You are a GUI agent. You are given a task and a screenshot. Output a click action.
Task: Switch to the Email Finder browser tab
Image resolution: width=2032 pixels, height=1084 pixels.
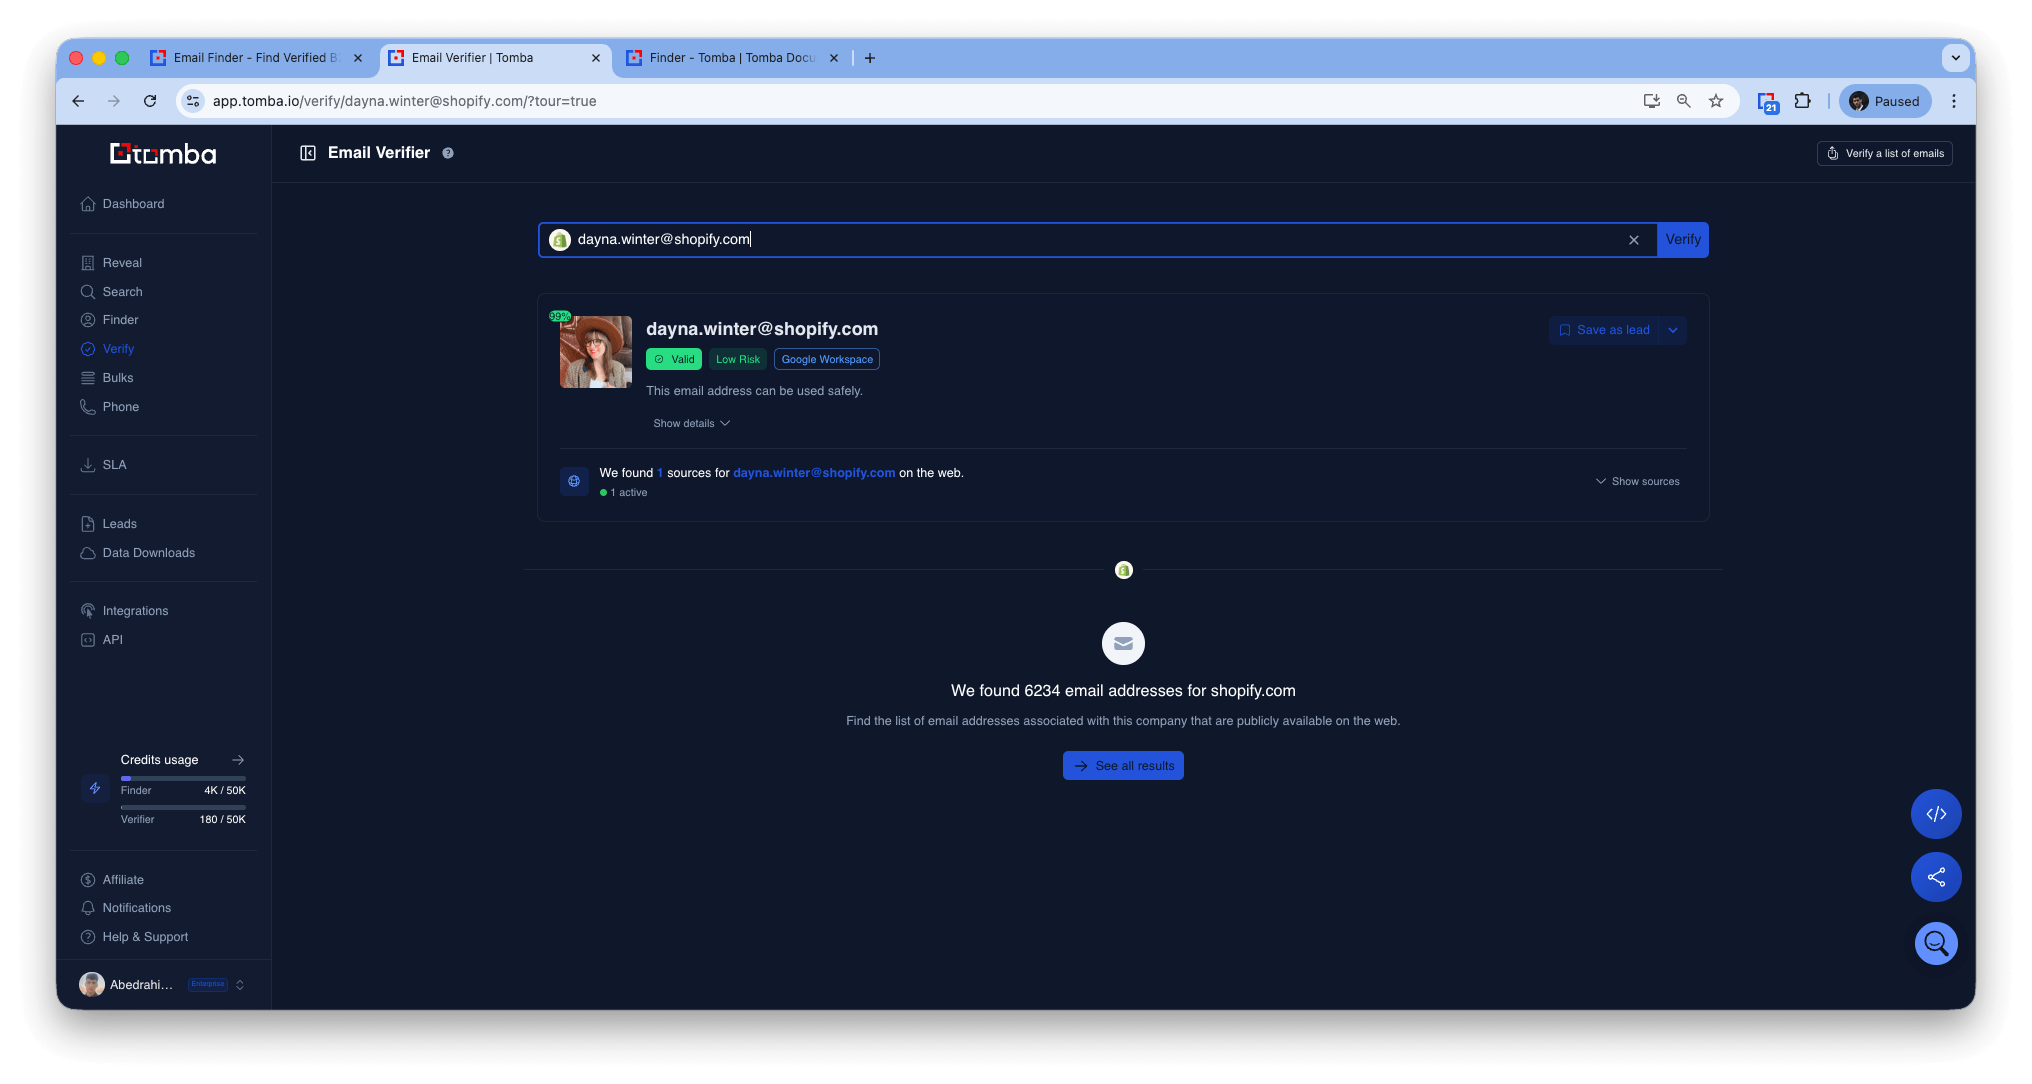[x=256, y=58]
